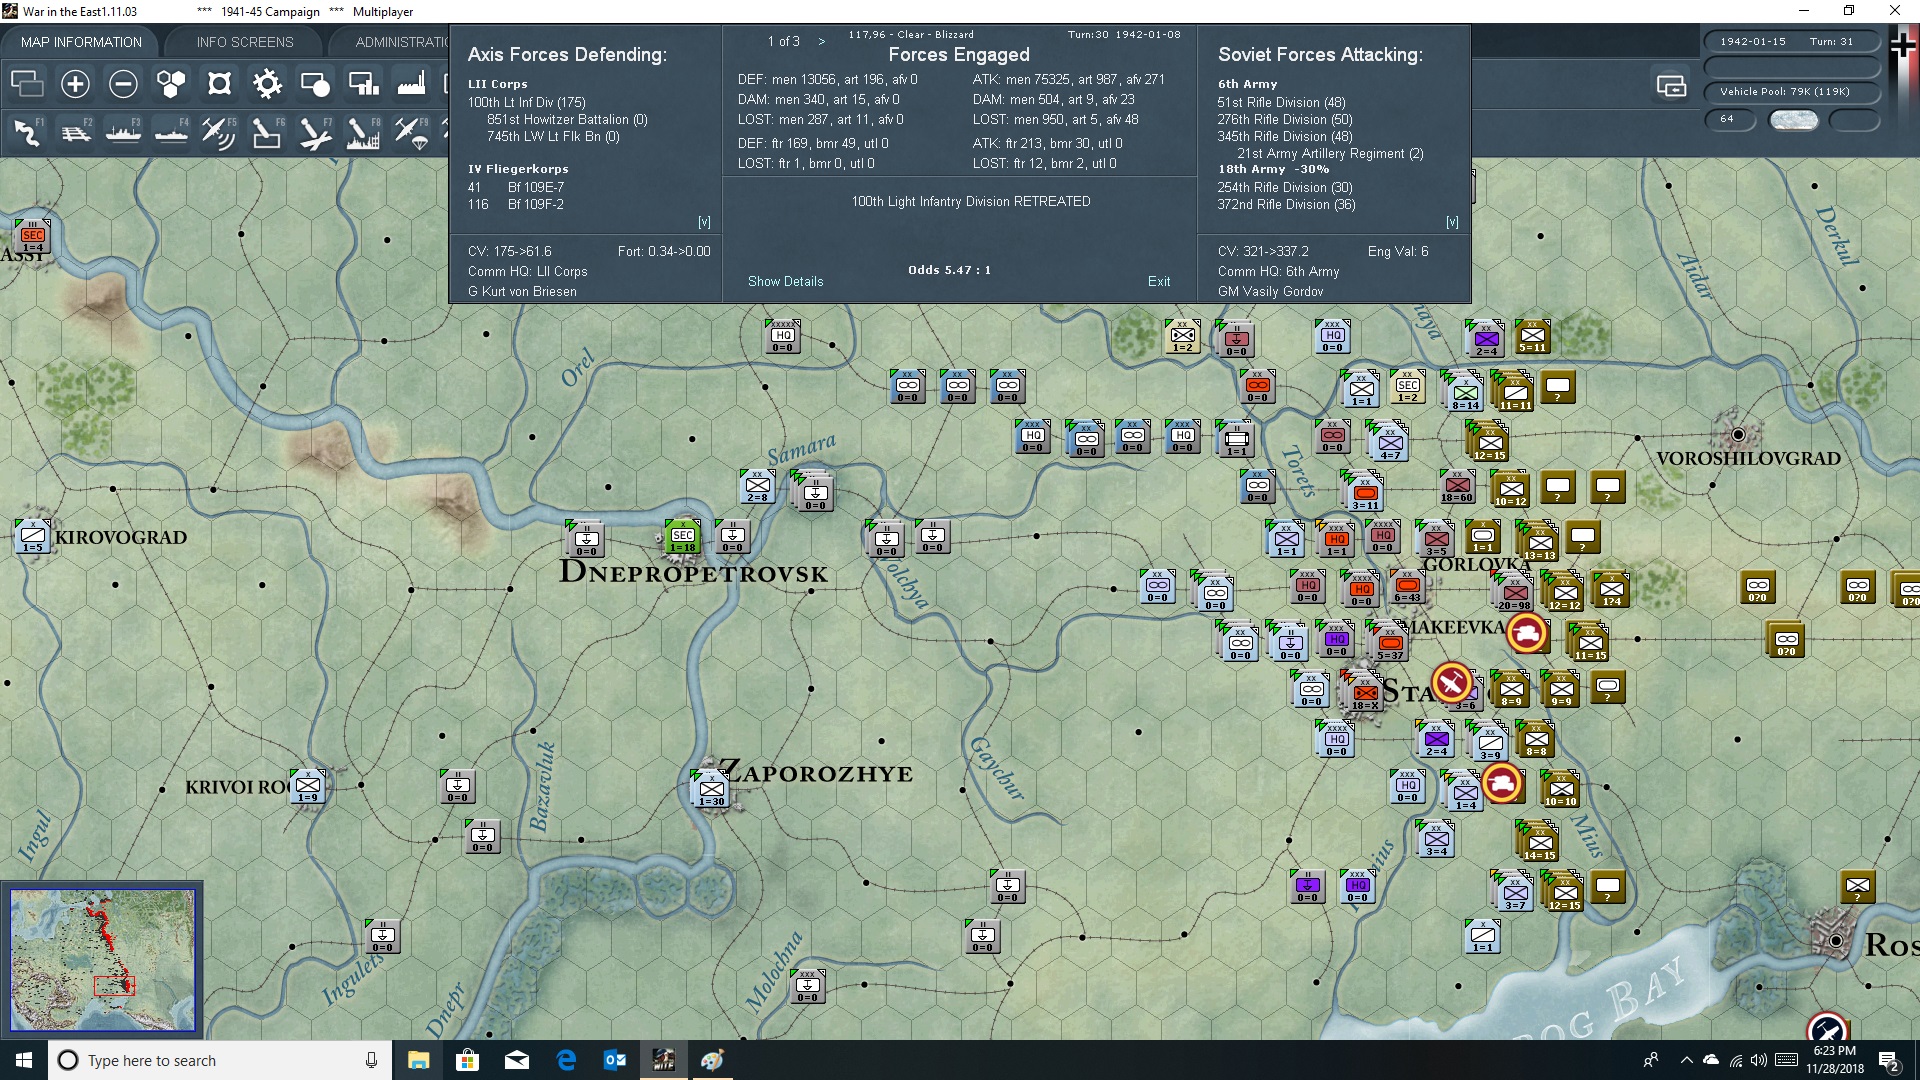Click the 51st Rifle Division entry
Screen dimensions: 1920x1080
pos(1281,102)
